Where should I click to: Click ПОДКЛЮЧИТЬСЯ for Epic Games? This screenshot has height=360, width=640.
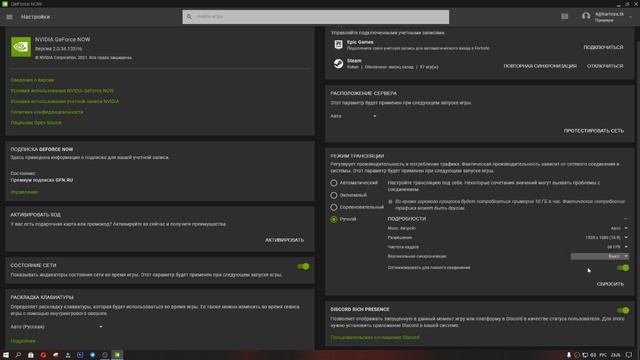point(603,47)
